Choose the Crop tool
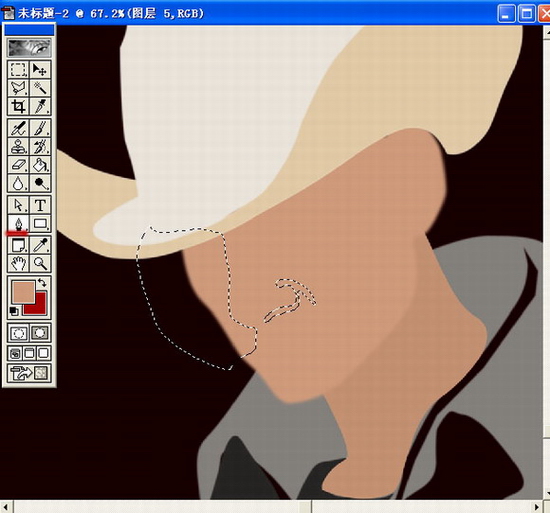 click(x=18, y=106)
